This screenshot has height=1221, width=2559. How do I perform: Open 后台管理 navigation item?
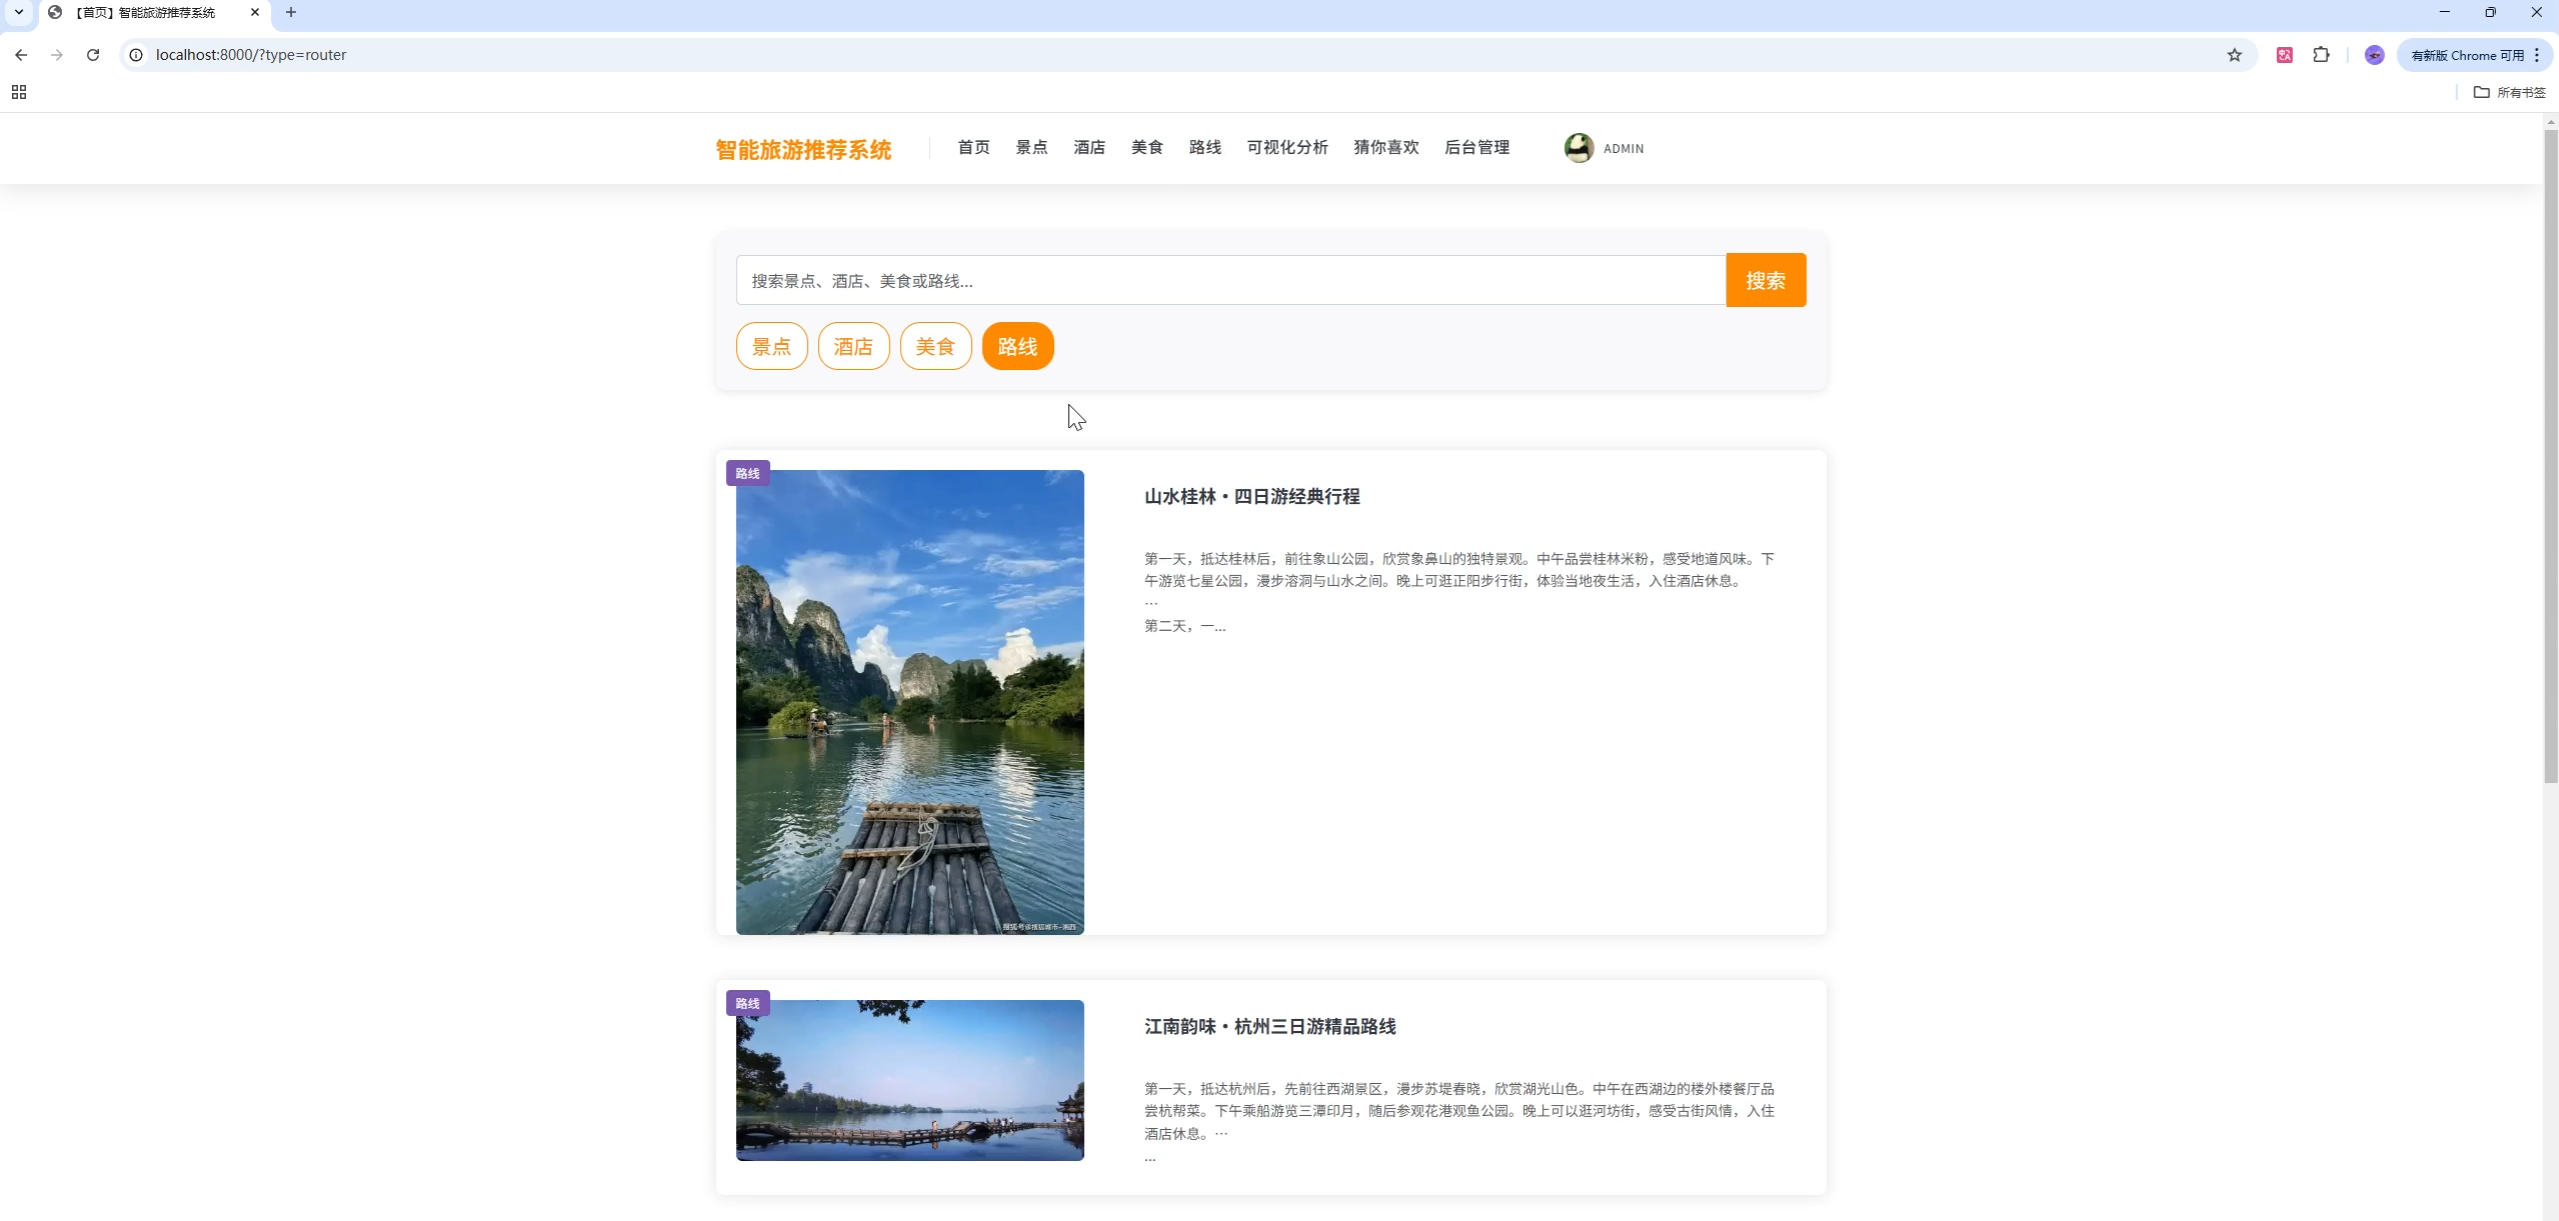pyautogui.click(x=1477, y=147)
